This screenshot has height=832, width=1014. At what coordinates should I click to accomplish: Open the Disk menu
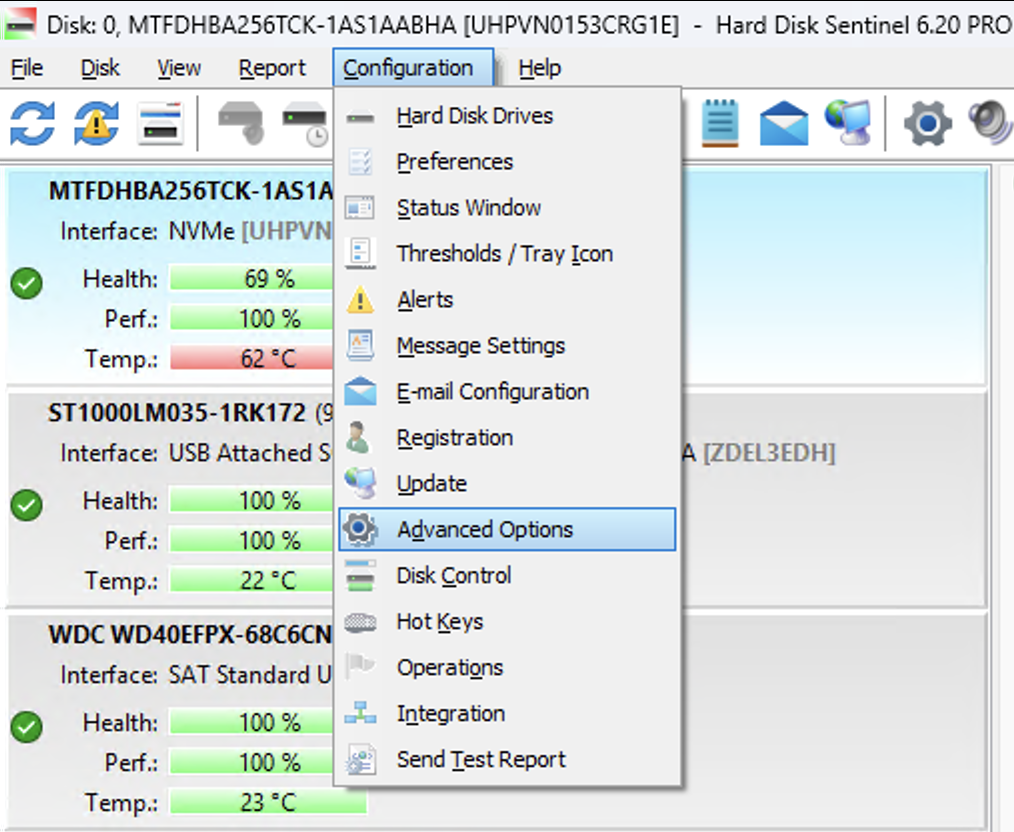coord(100,68)
